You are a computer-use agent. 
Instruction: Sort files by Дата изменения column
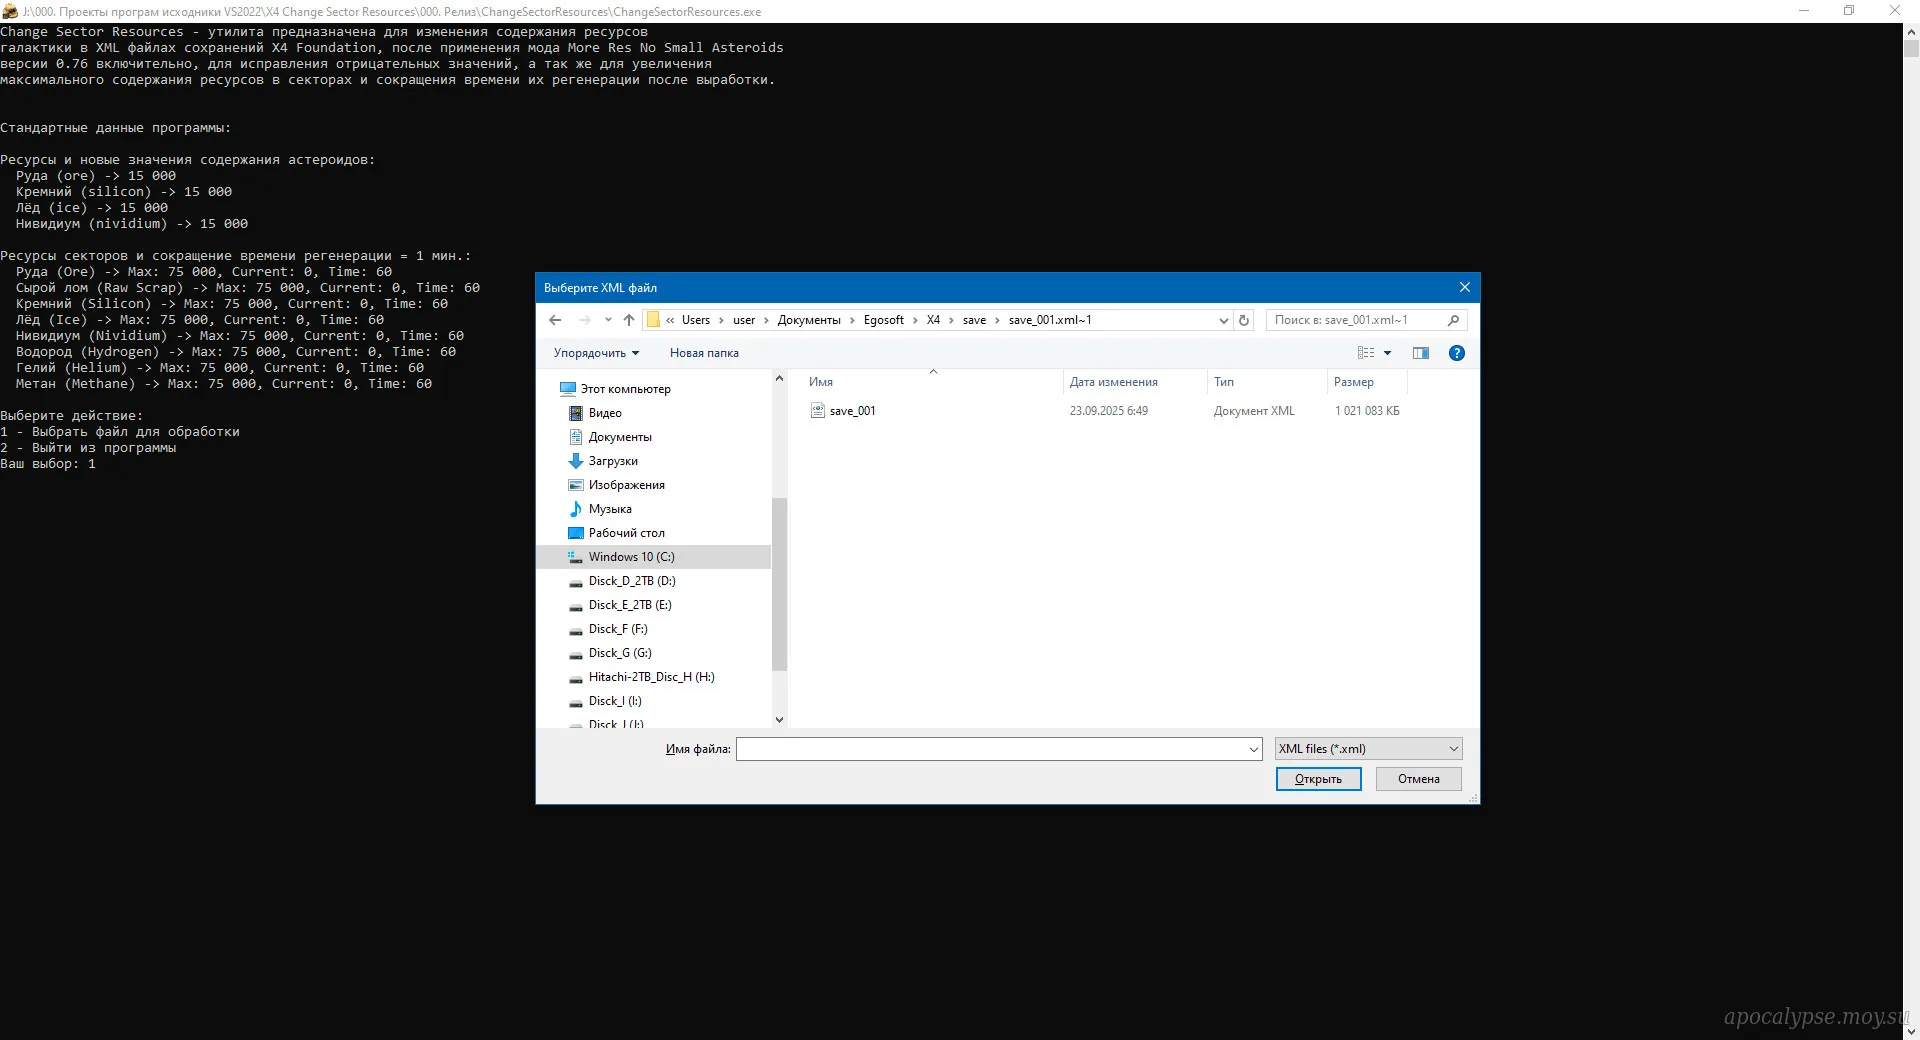pos(1113,382)
